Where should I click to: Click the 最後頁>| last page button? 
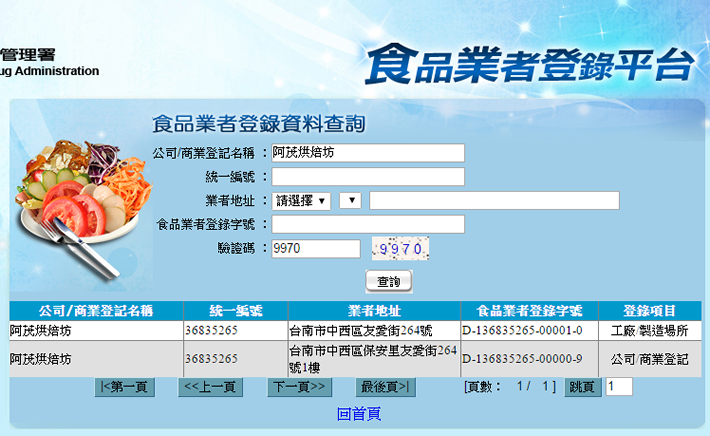(x=385, y=387)
